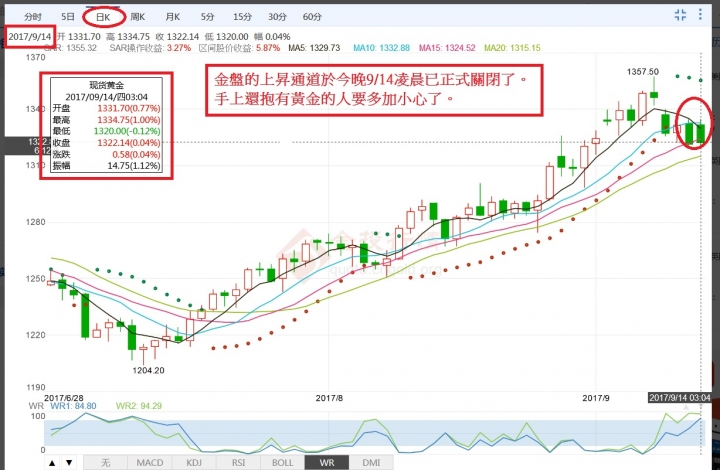Click the 2017/9/14 date label

pyautogui.click(x=30, y=37)
